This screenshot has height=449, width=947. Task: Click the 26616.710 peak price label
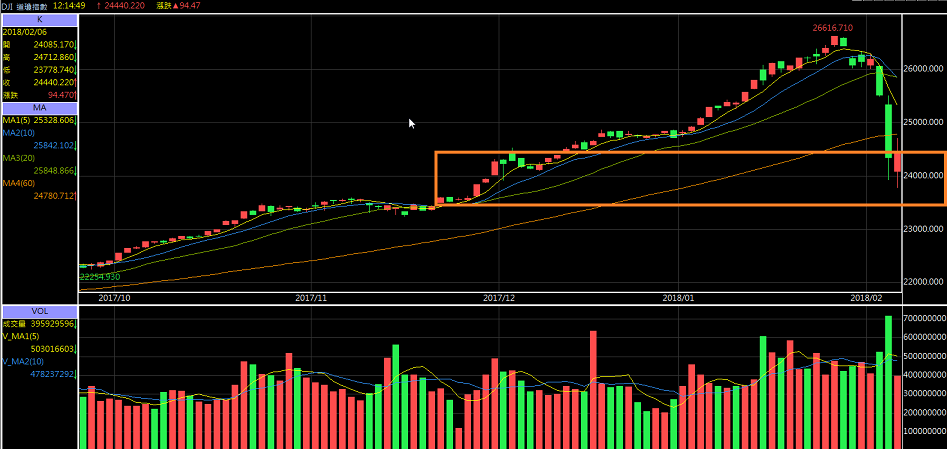click(831, 28)
